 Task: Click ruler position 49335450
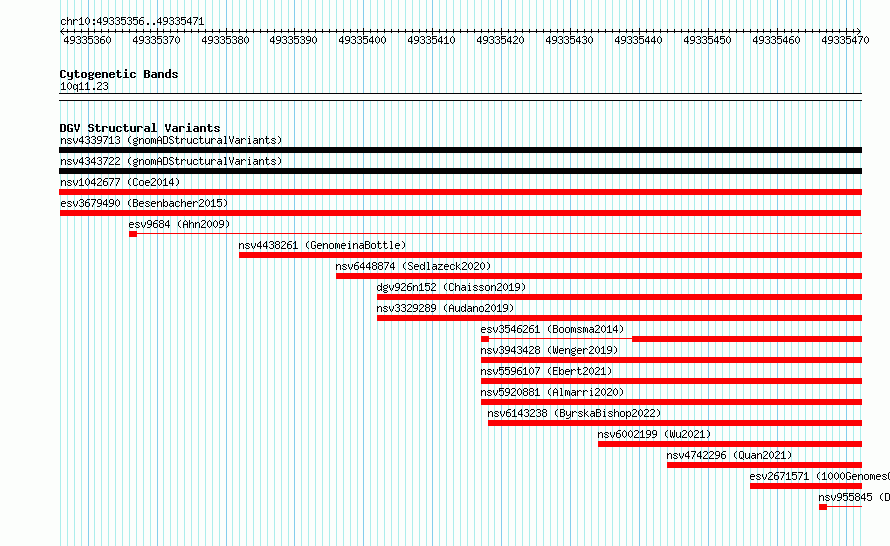[x=707, y=40]
